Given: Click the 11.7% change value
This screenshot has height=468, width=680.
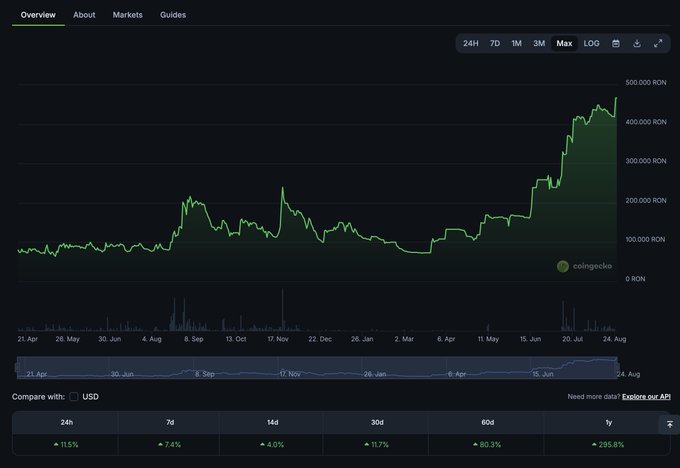Looking at the screenshot, I should tap(376, 445).
